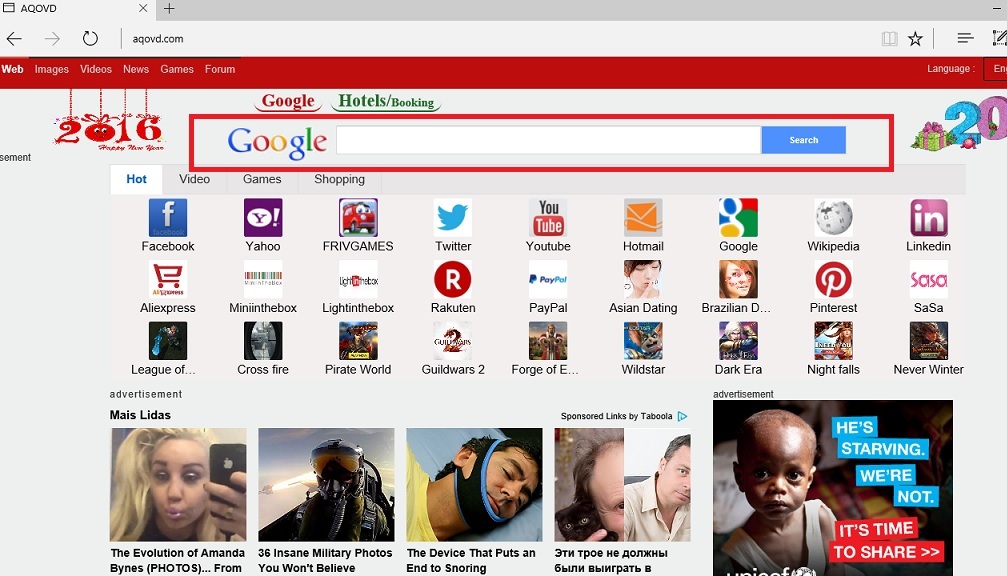Click the Linkedin icon
1007x576 pixels.
point(928,218)
